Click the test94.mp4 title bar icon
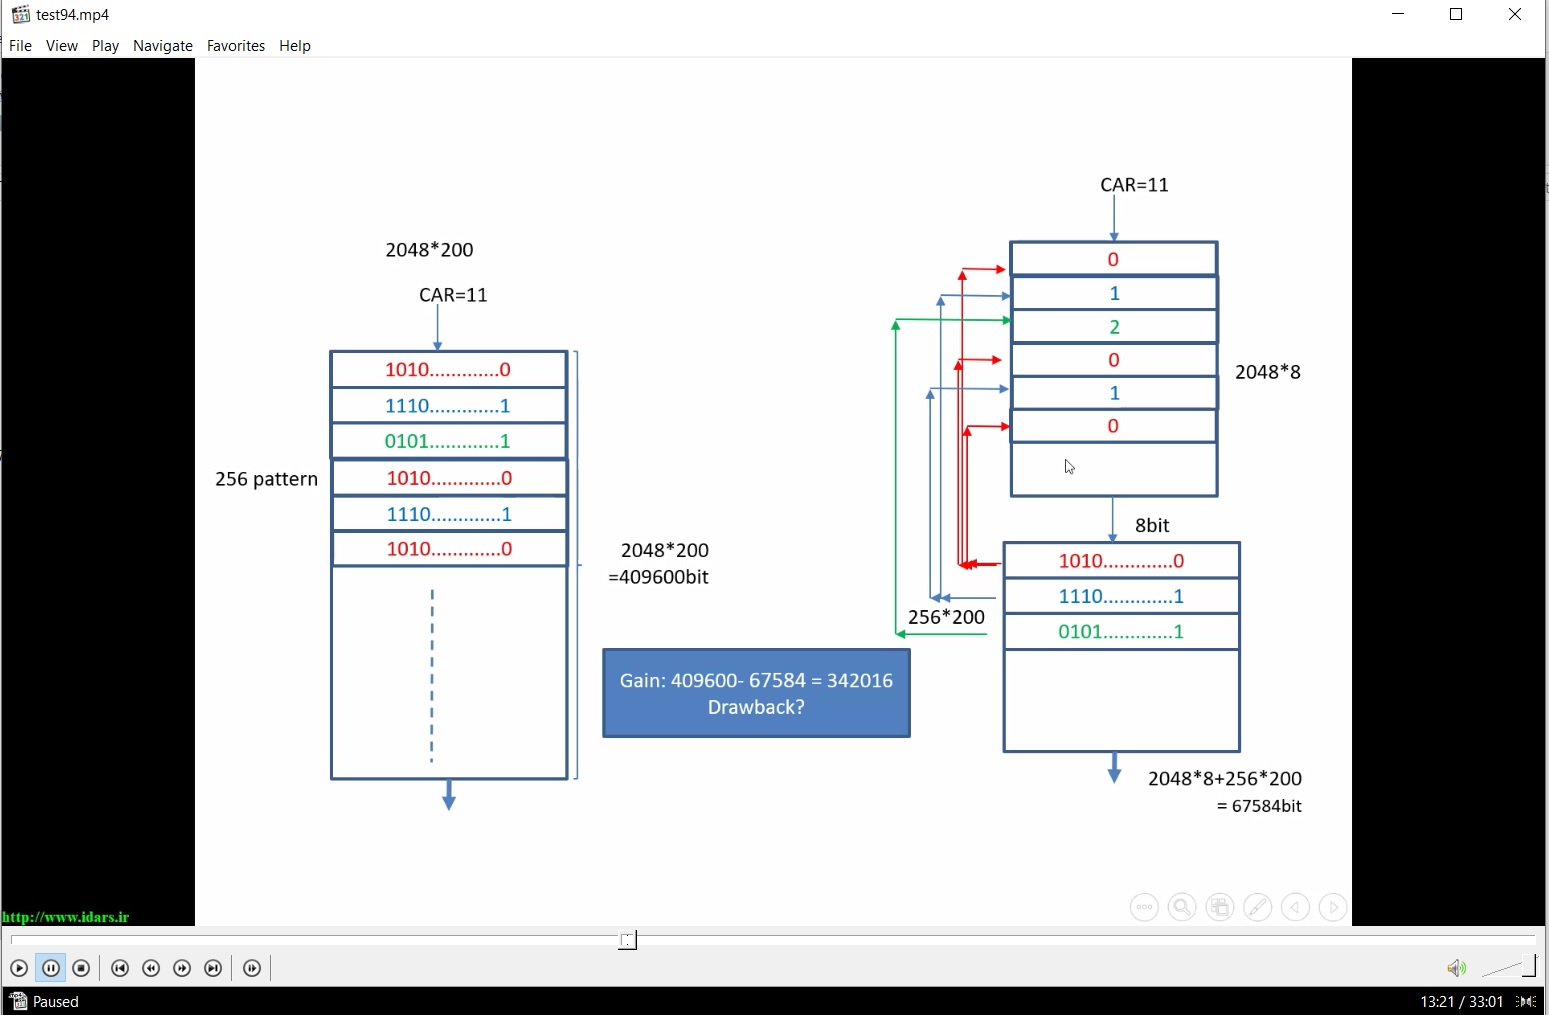 pyautogui.click(x=20, y=15)
